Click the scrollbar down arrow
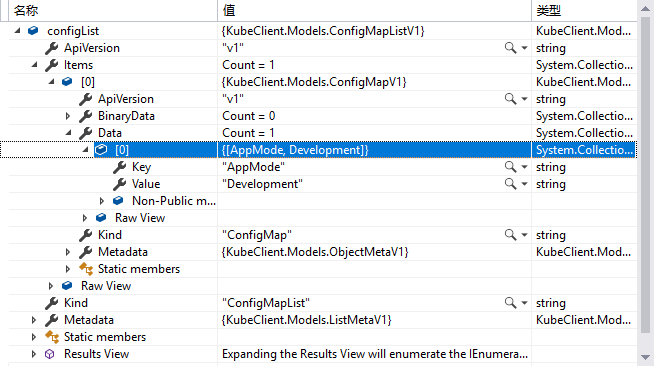The height and width of the screenshot is (366, 654). [x=645, y=357]
